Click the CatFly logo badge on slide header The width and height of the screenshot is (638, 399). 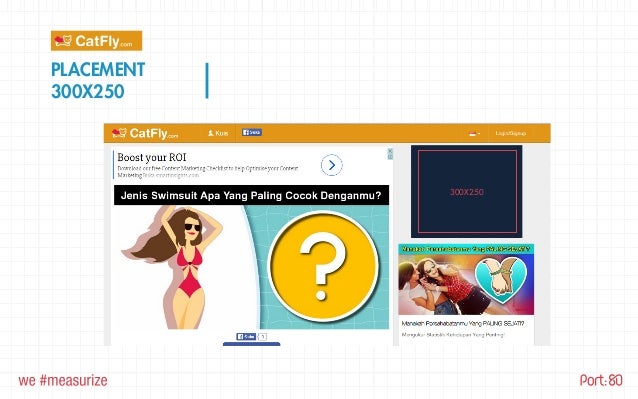click(x=96, y=41)
